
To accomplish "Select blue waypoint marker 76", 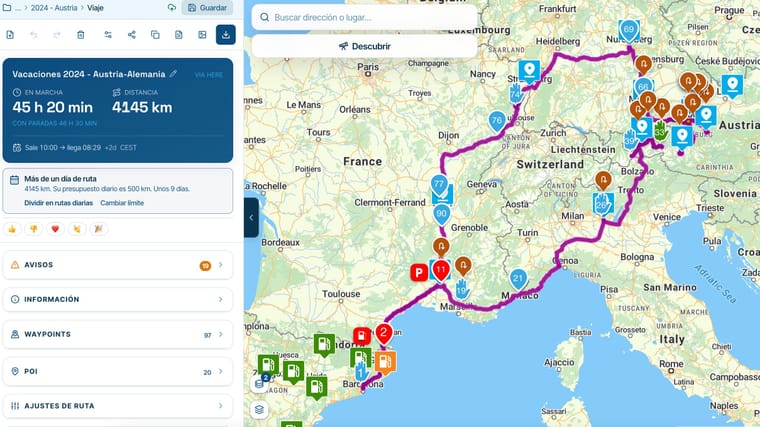I will (497, 121).
